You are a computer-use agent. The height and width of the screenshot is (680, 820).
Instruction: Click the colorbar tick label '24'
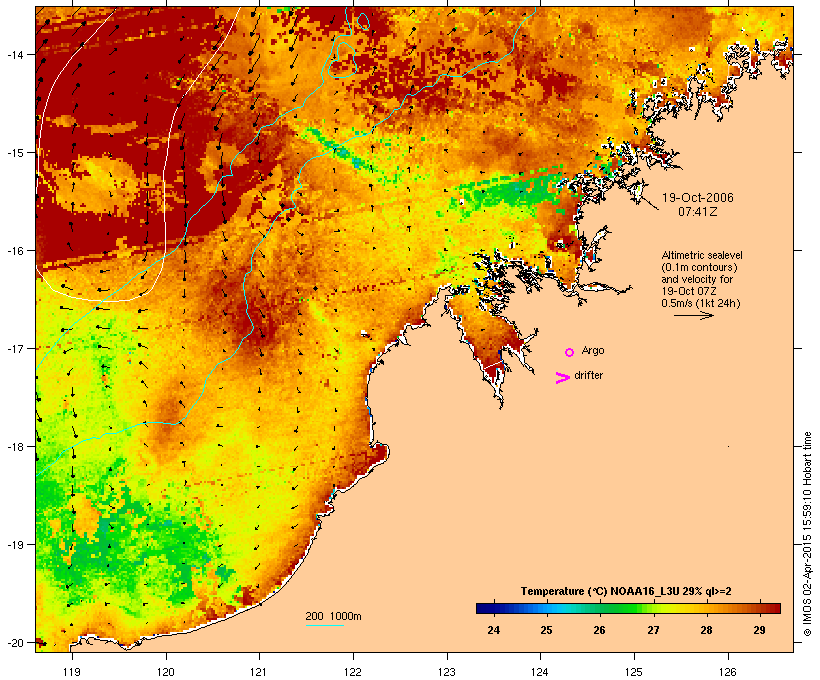pos(493,630)
